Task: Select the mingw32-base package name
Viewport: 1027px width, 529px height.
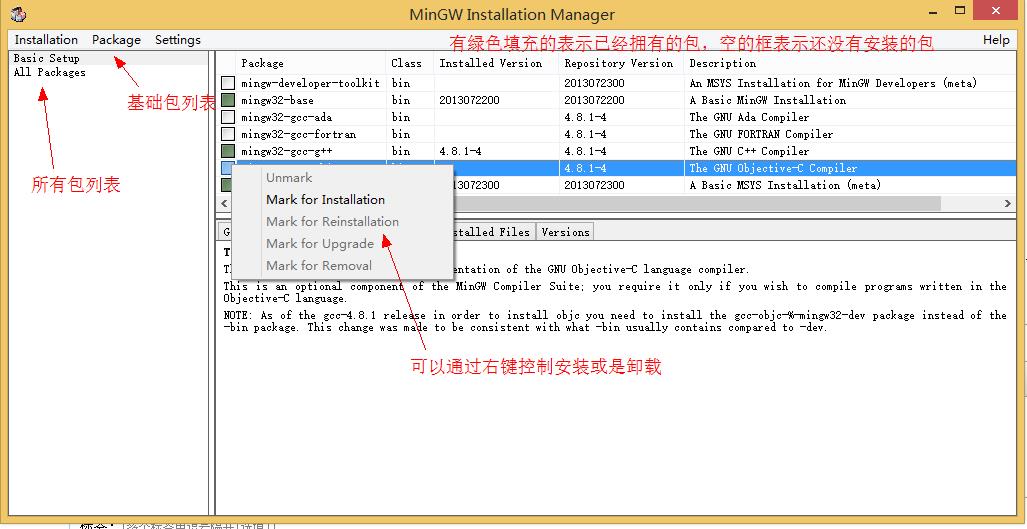Action: [x=277, y=100]
